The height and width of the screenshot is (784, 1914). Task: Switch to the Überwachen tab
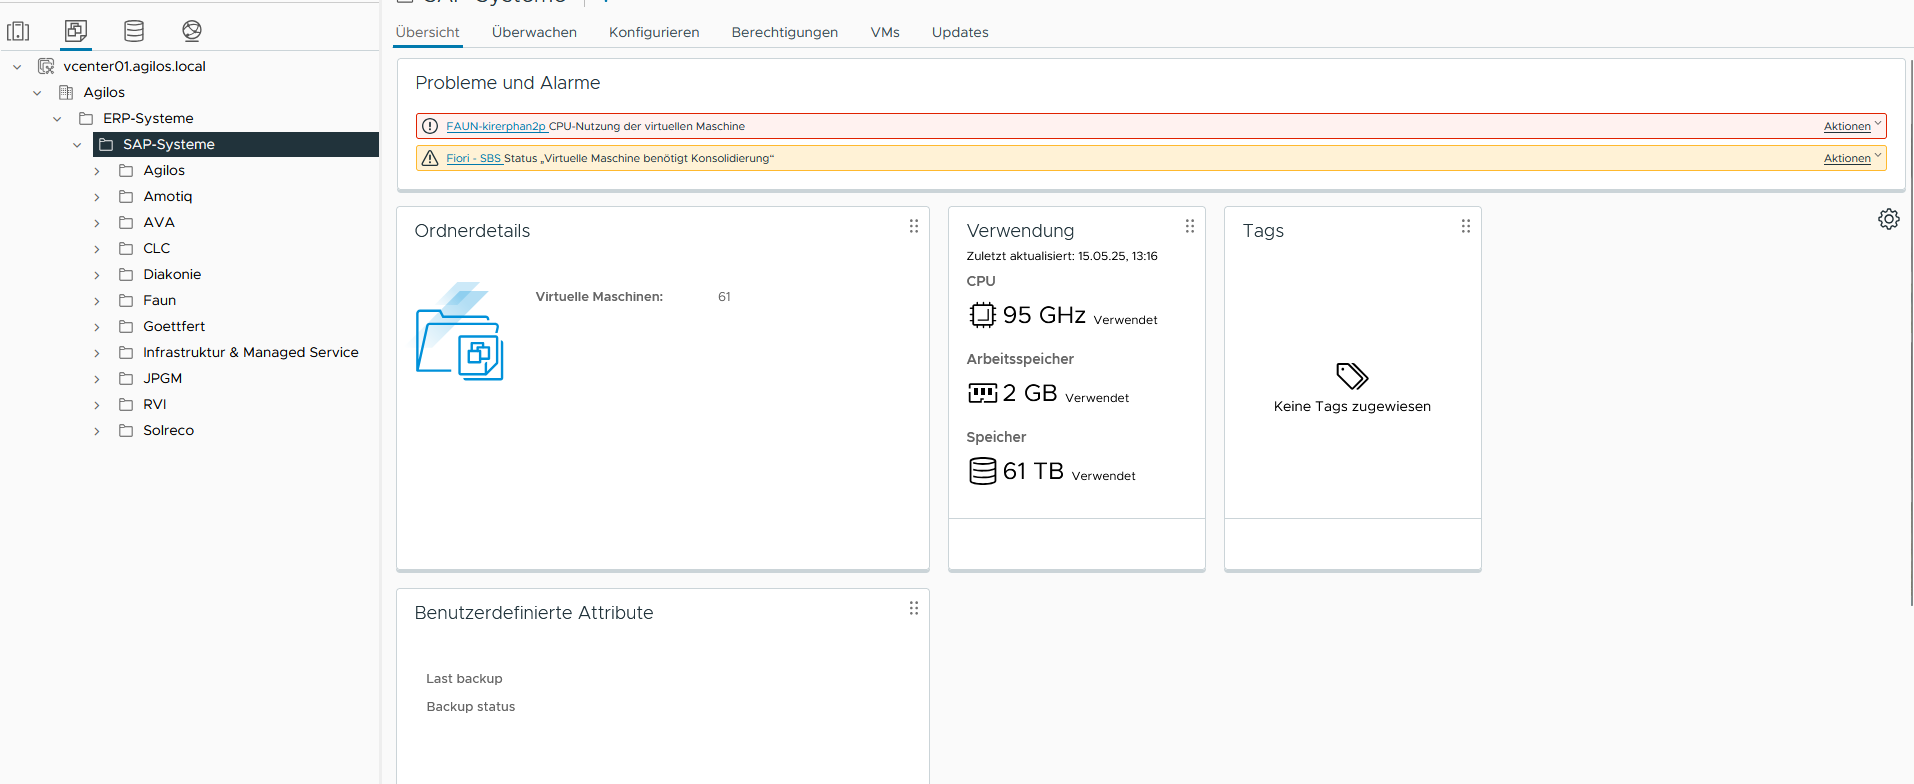(534, 32)
